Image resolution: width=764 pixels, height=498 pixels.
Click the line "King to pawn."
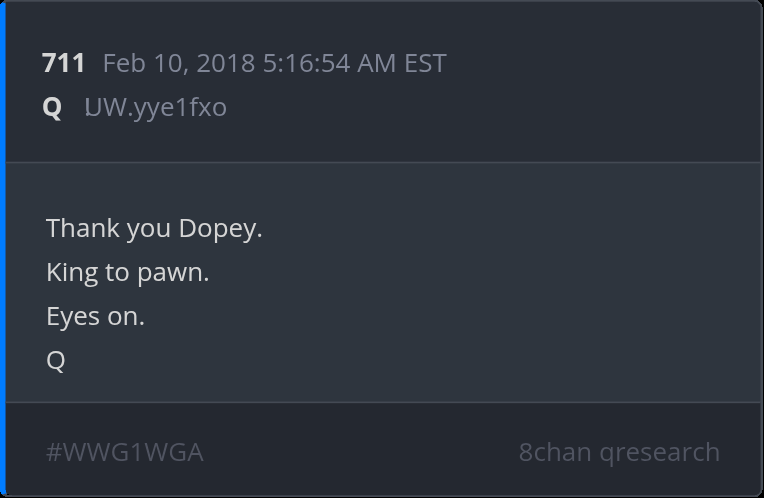click(127, 272)
